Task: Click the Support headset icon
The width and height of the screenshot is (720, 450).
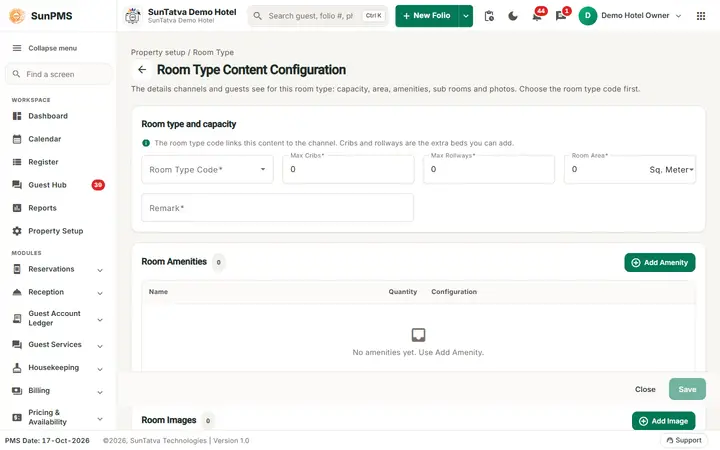Action: (669, 440)
